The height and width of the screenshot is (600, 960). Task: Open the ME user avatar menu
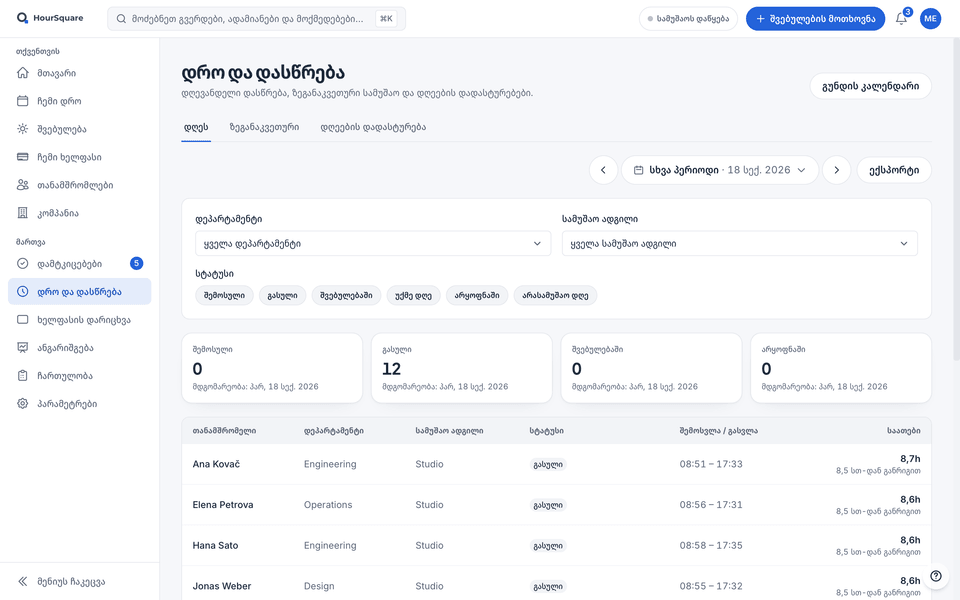(x=931, y=18)
